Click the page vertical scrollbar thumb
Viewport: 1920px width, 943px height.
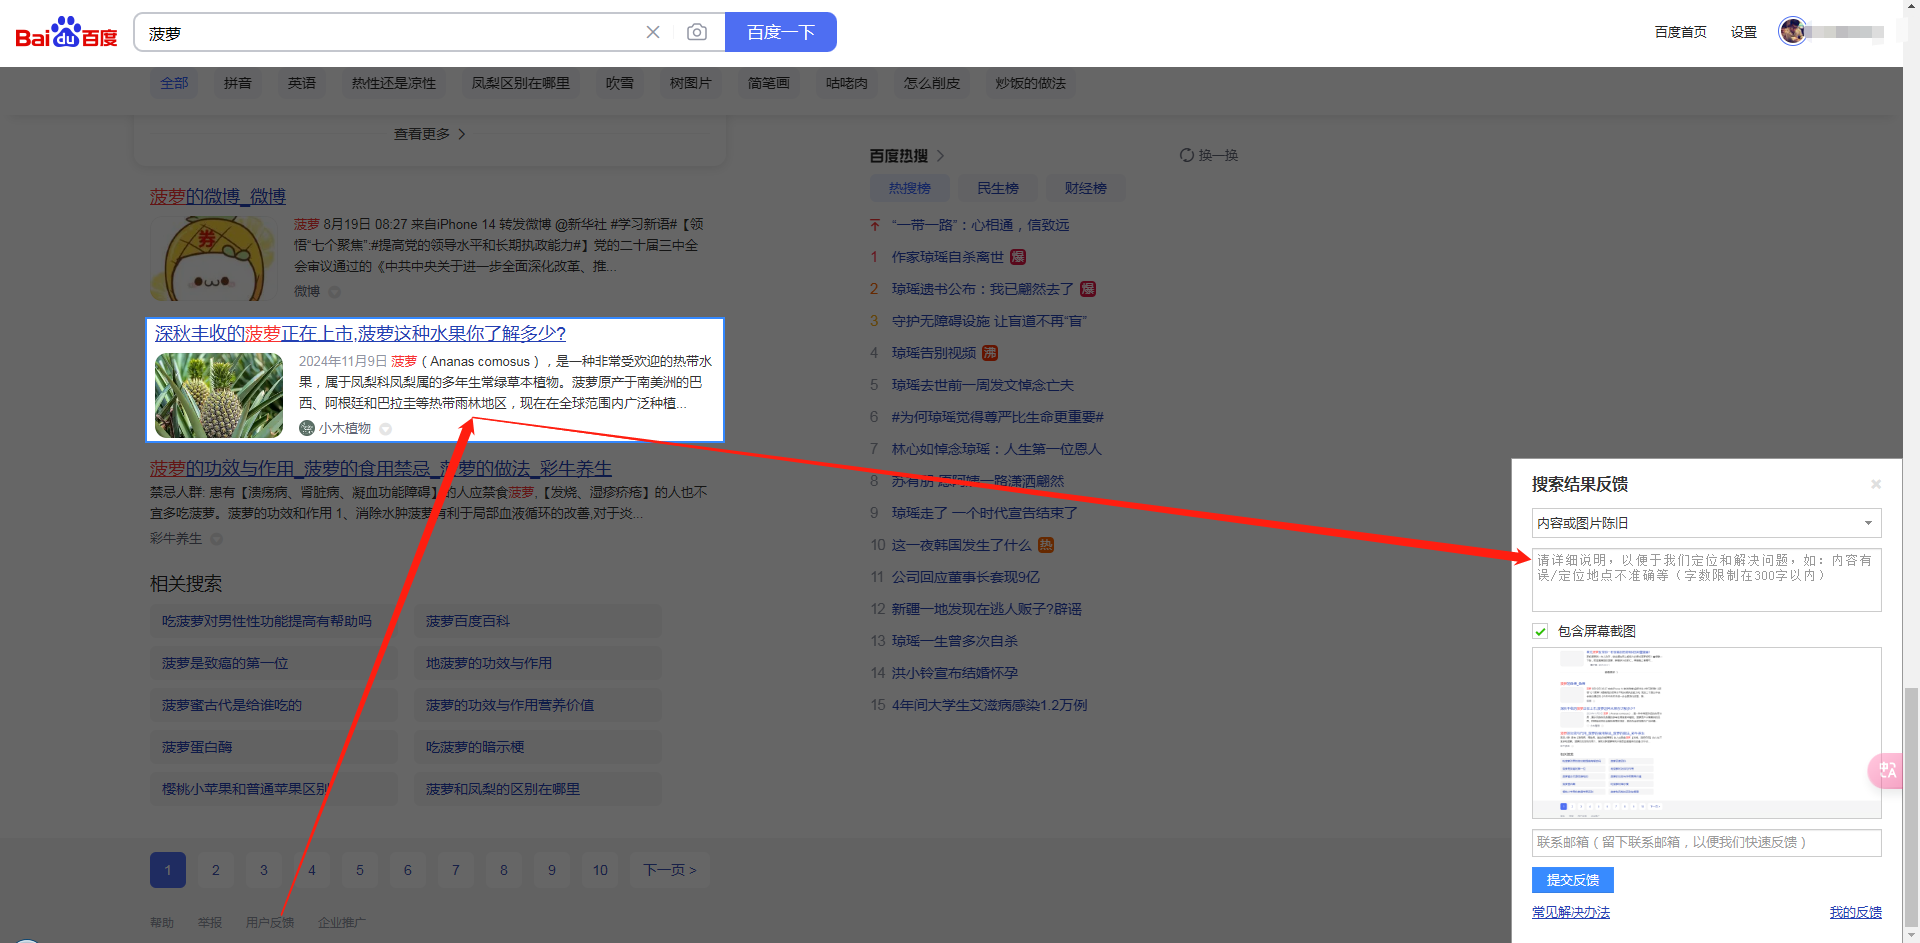[1911, 808]
